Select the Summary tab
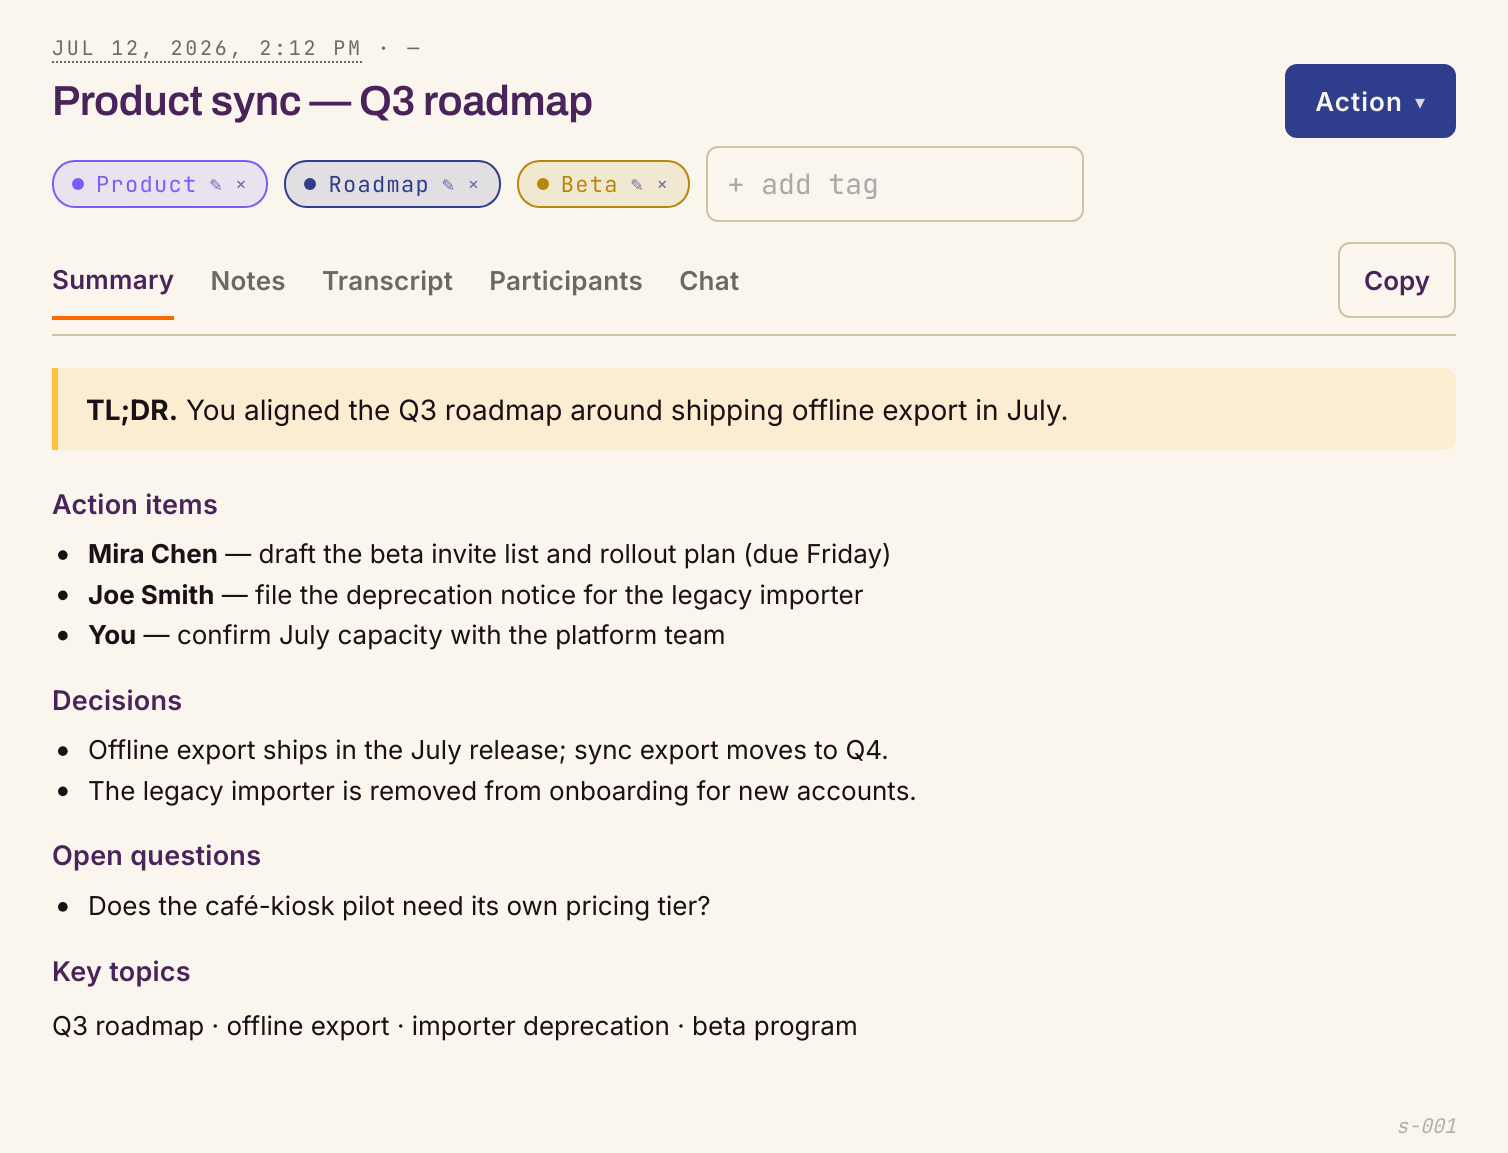The image size is (1508, 1153). coord(113,281)
